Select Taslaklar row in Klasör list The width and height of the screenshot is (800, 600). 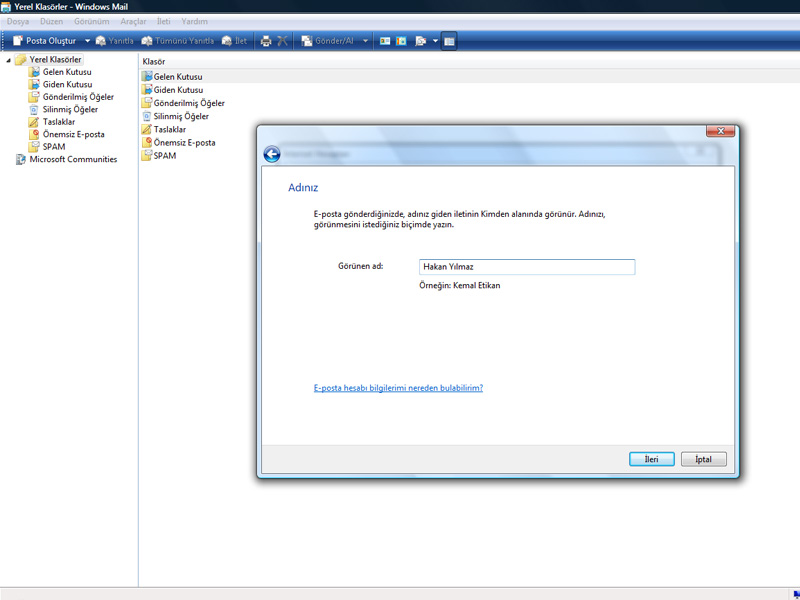point(164,130)
